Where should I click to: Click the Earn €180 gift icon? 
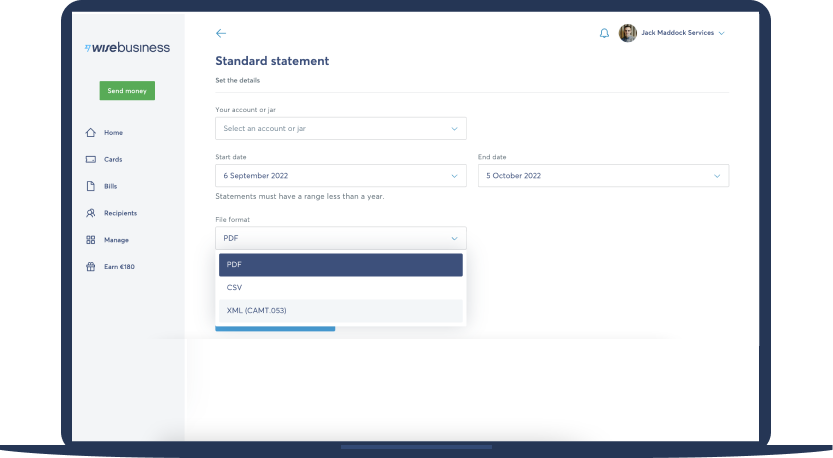pyautogui.click(x=91, y=267)
